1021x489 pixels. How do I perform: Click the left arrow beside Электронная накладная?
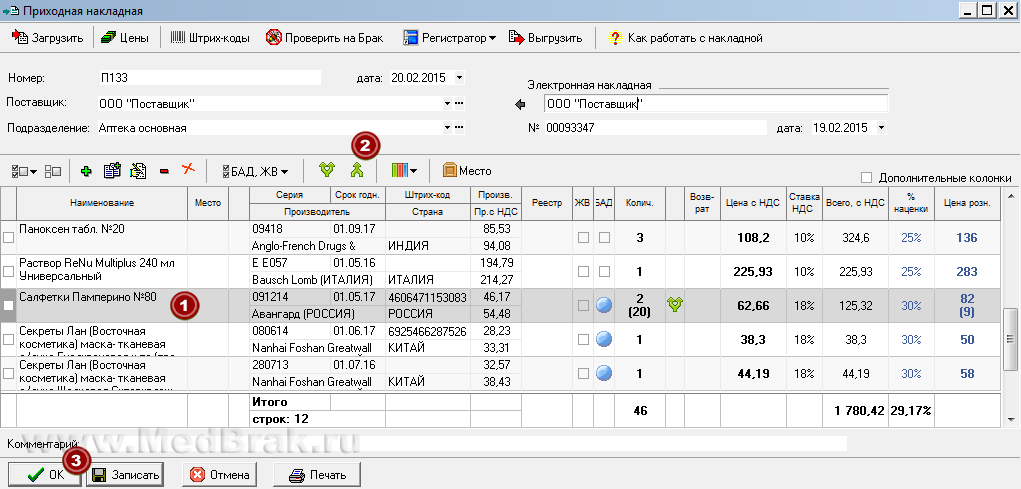pyautogui.click(x=520, y=104)
